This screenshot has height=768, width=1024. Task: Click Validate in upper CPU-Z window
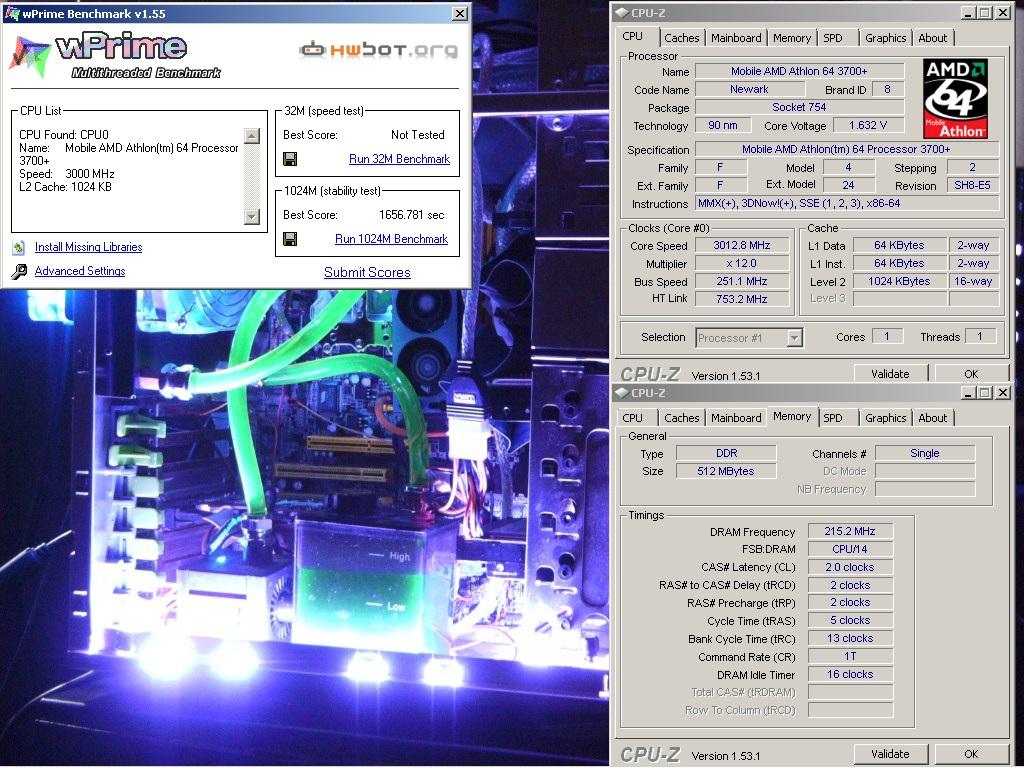click(x=890, y=374)
